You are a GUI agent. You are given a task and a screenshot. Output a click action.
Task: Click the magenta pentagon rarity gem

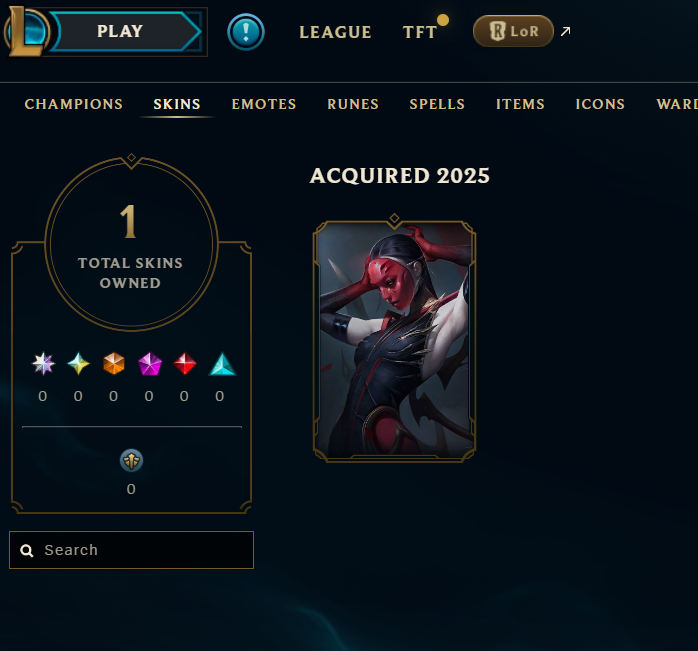click(x=150, y=364)
